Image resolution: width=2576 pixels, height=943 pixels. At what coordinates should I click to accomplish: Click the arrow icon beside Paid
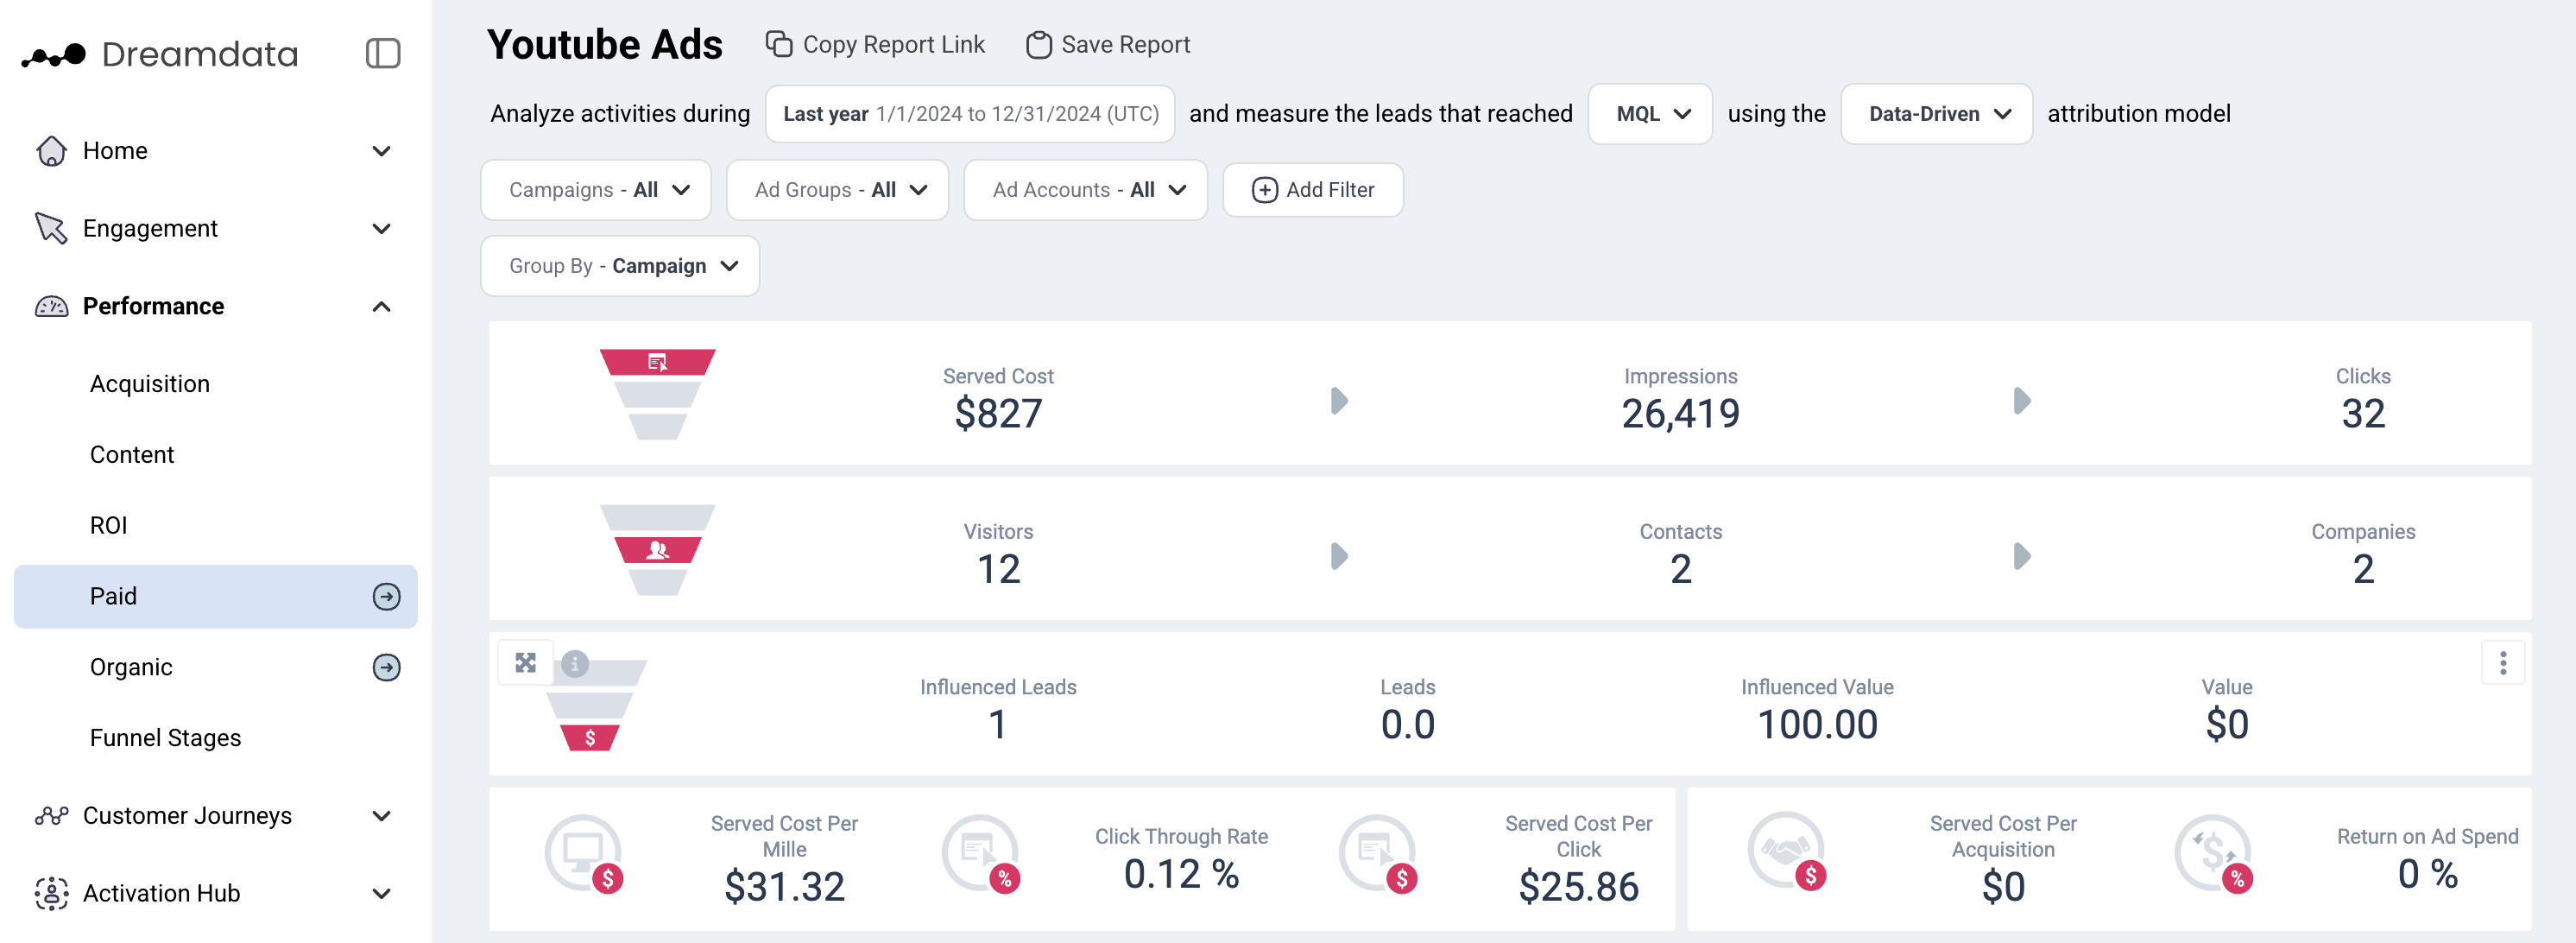tap(386, 596)
